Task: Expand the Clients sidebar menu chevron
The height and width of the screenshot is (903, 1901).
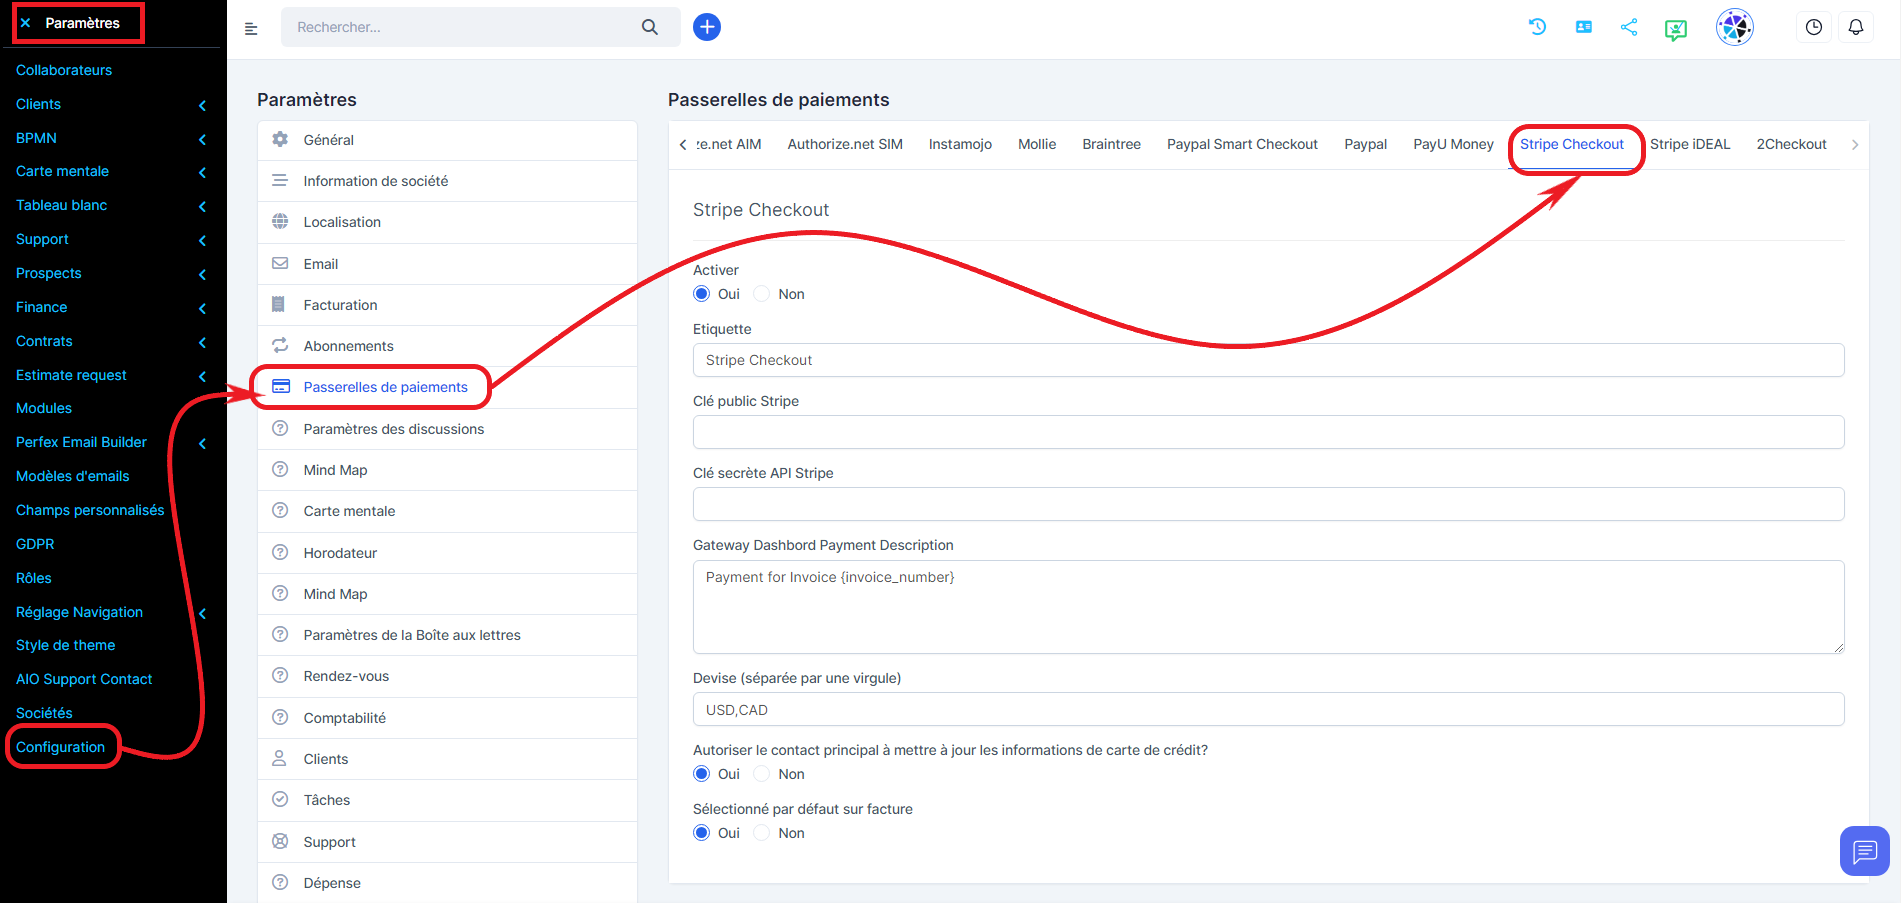Action: [x=203, y=105]
